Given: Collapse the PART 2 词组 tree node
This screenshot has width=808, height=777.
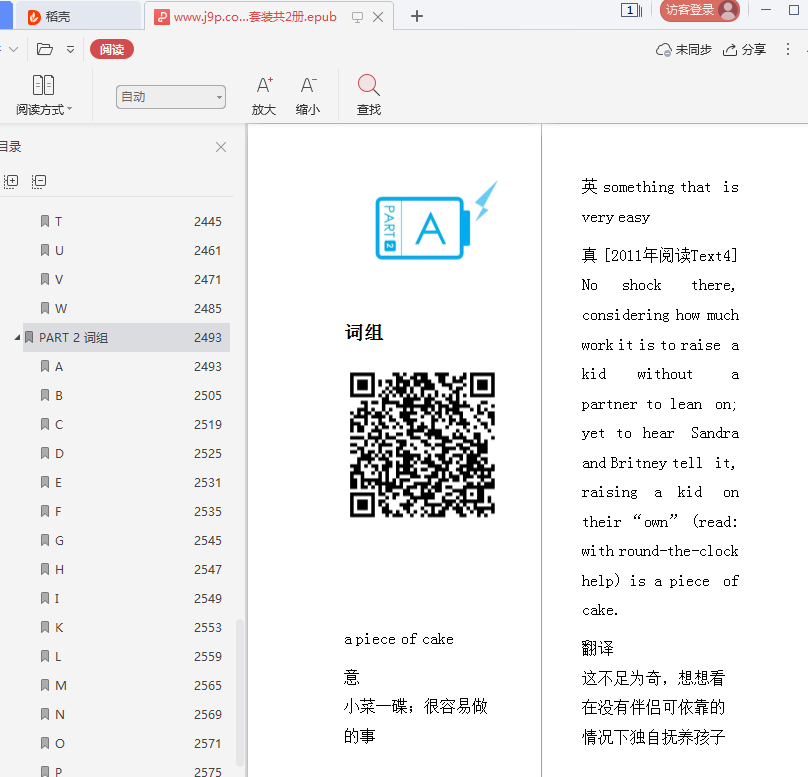Looking at the screenshot, I should (x=17, y=338).
